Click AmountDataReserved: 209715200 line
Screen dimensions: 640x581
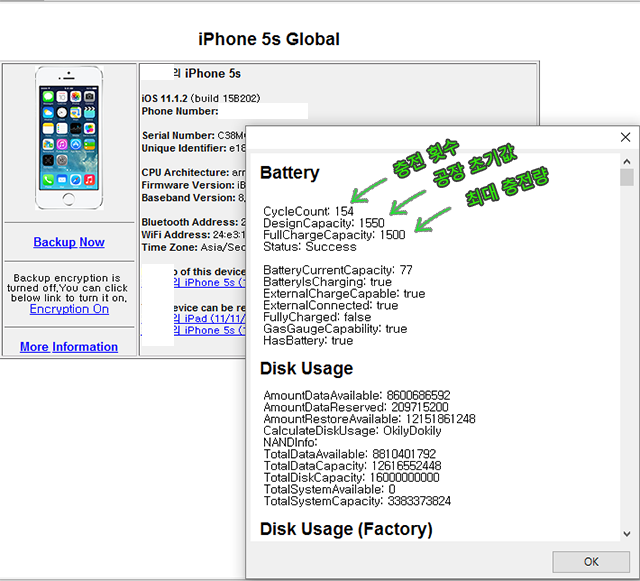356,407
